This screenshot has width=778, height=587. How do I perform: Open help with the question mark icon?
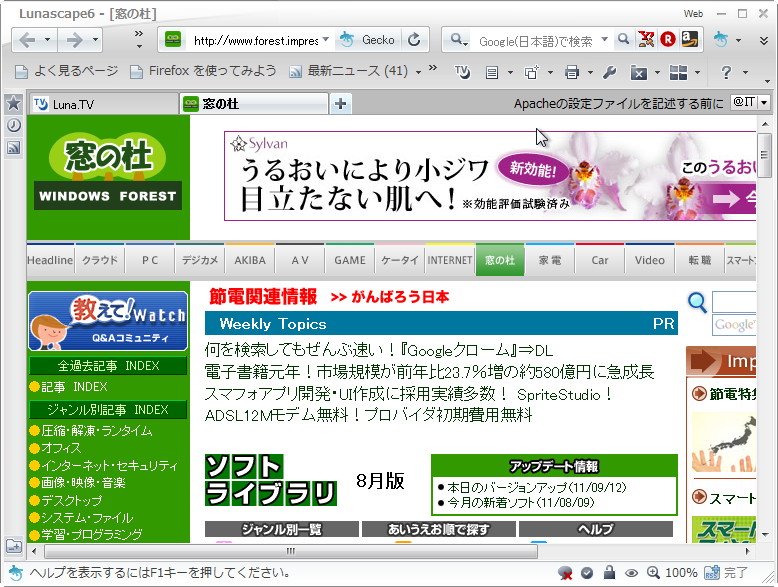pyautogui.click(x=726, y=73)
